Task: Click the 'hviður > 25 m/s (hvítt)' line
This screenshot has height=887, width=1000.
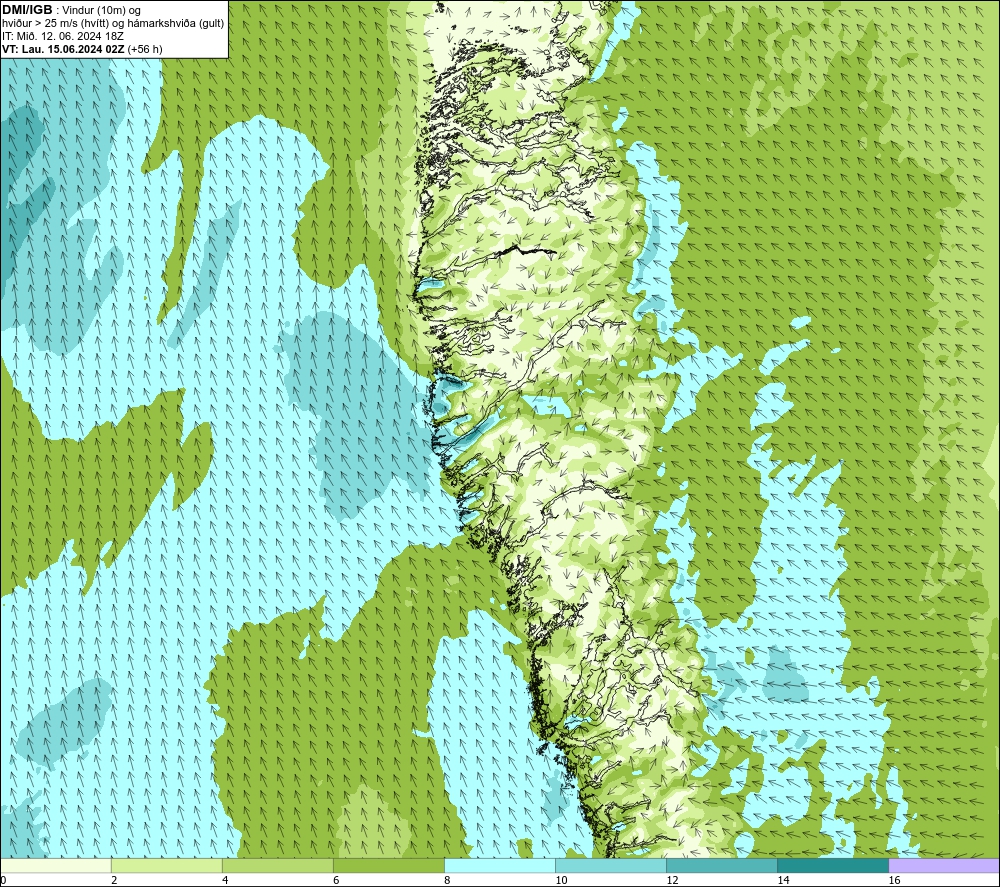Action: pos(56,23)
